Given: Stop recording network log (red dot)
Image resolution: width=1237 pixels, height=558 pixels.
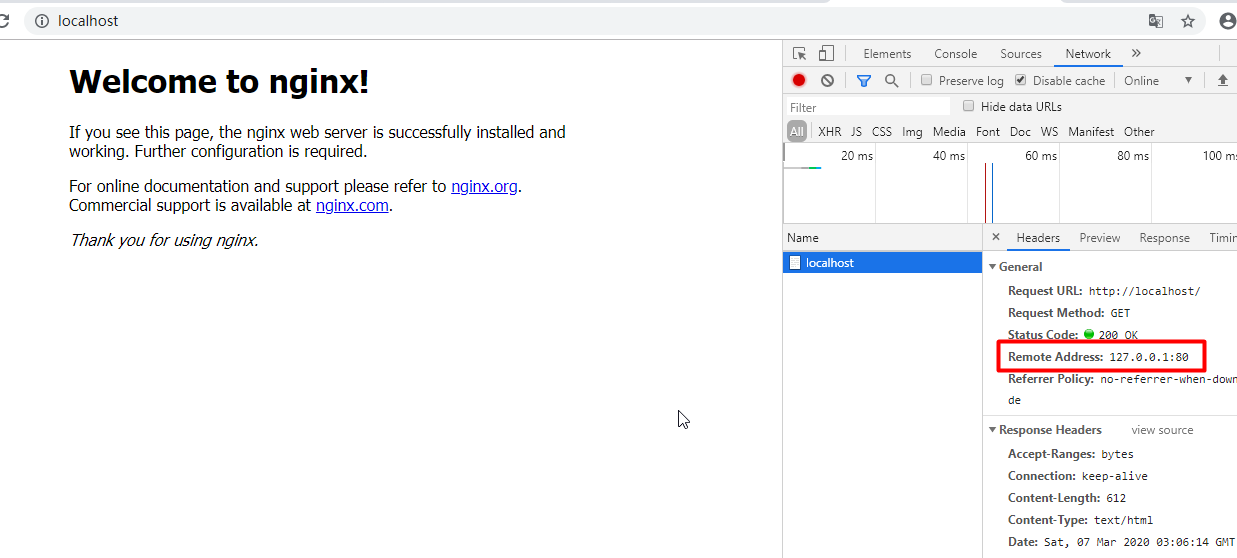Looking at the screenshot, I should pyautogui.click(x=799, y=80).
